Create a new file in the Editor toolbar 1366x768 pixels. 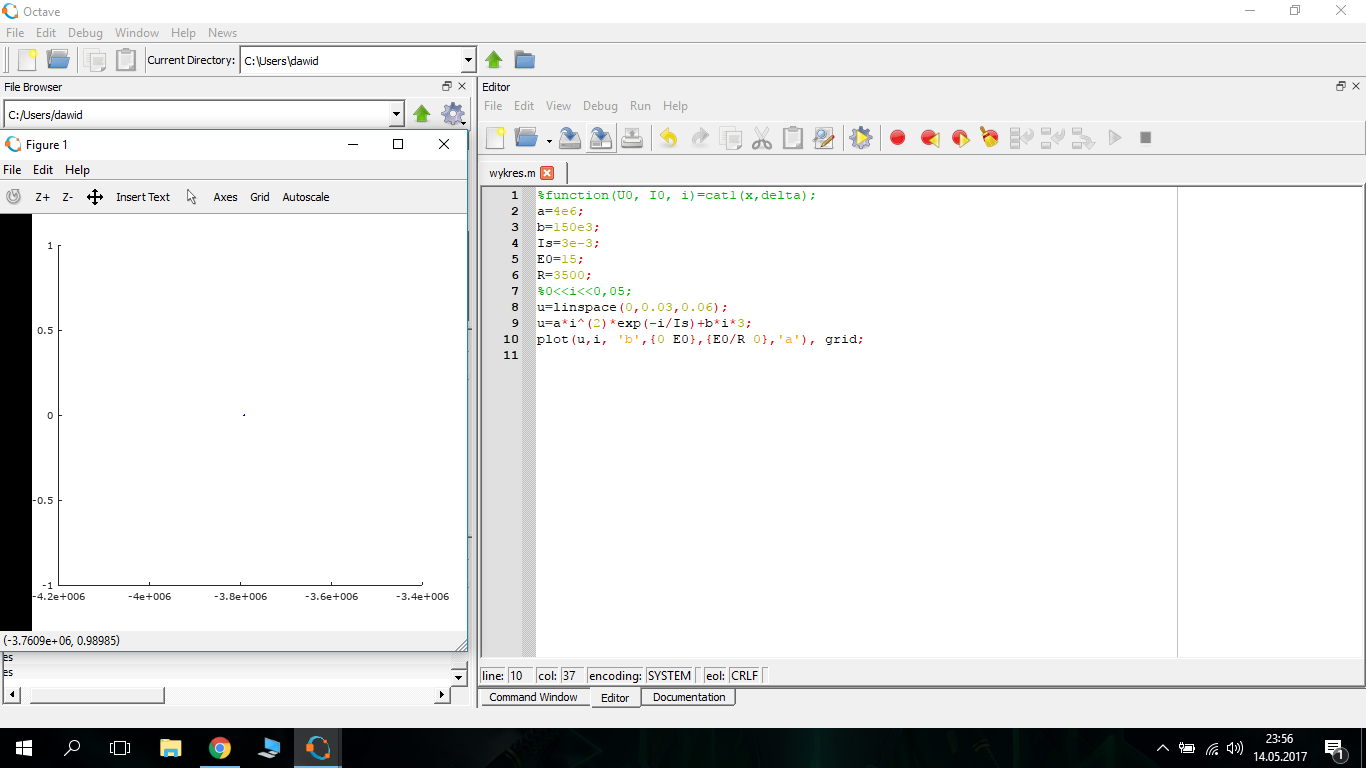pos(496,138)
